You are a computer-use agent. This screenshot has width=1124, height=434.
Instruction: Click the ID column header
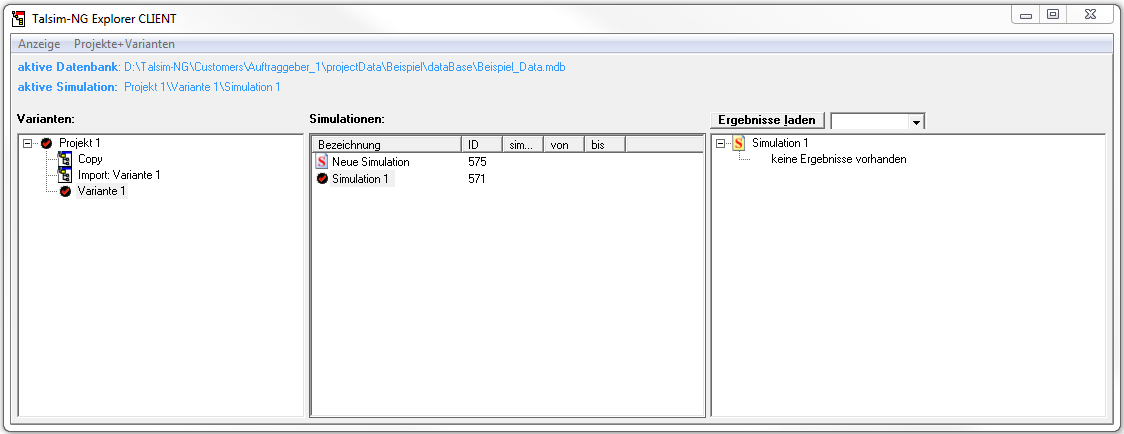[480, 145]
